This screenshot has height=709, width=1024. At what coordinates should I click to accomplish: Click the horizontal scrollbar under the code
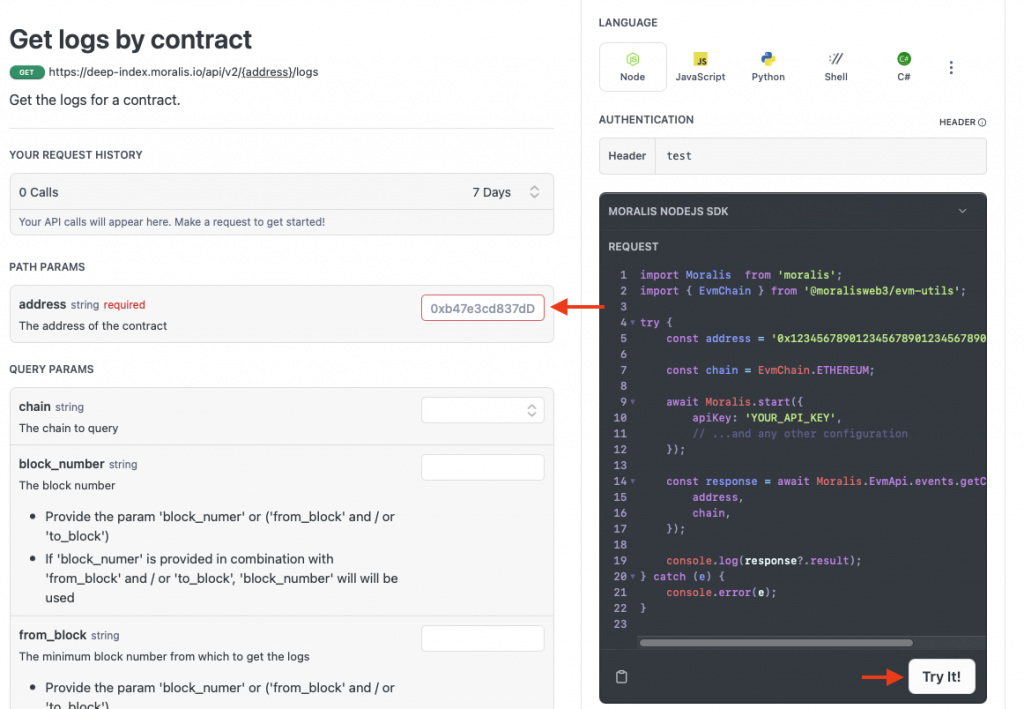pyautogui.click(x=776, y=642)
